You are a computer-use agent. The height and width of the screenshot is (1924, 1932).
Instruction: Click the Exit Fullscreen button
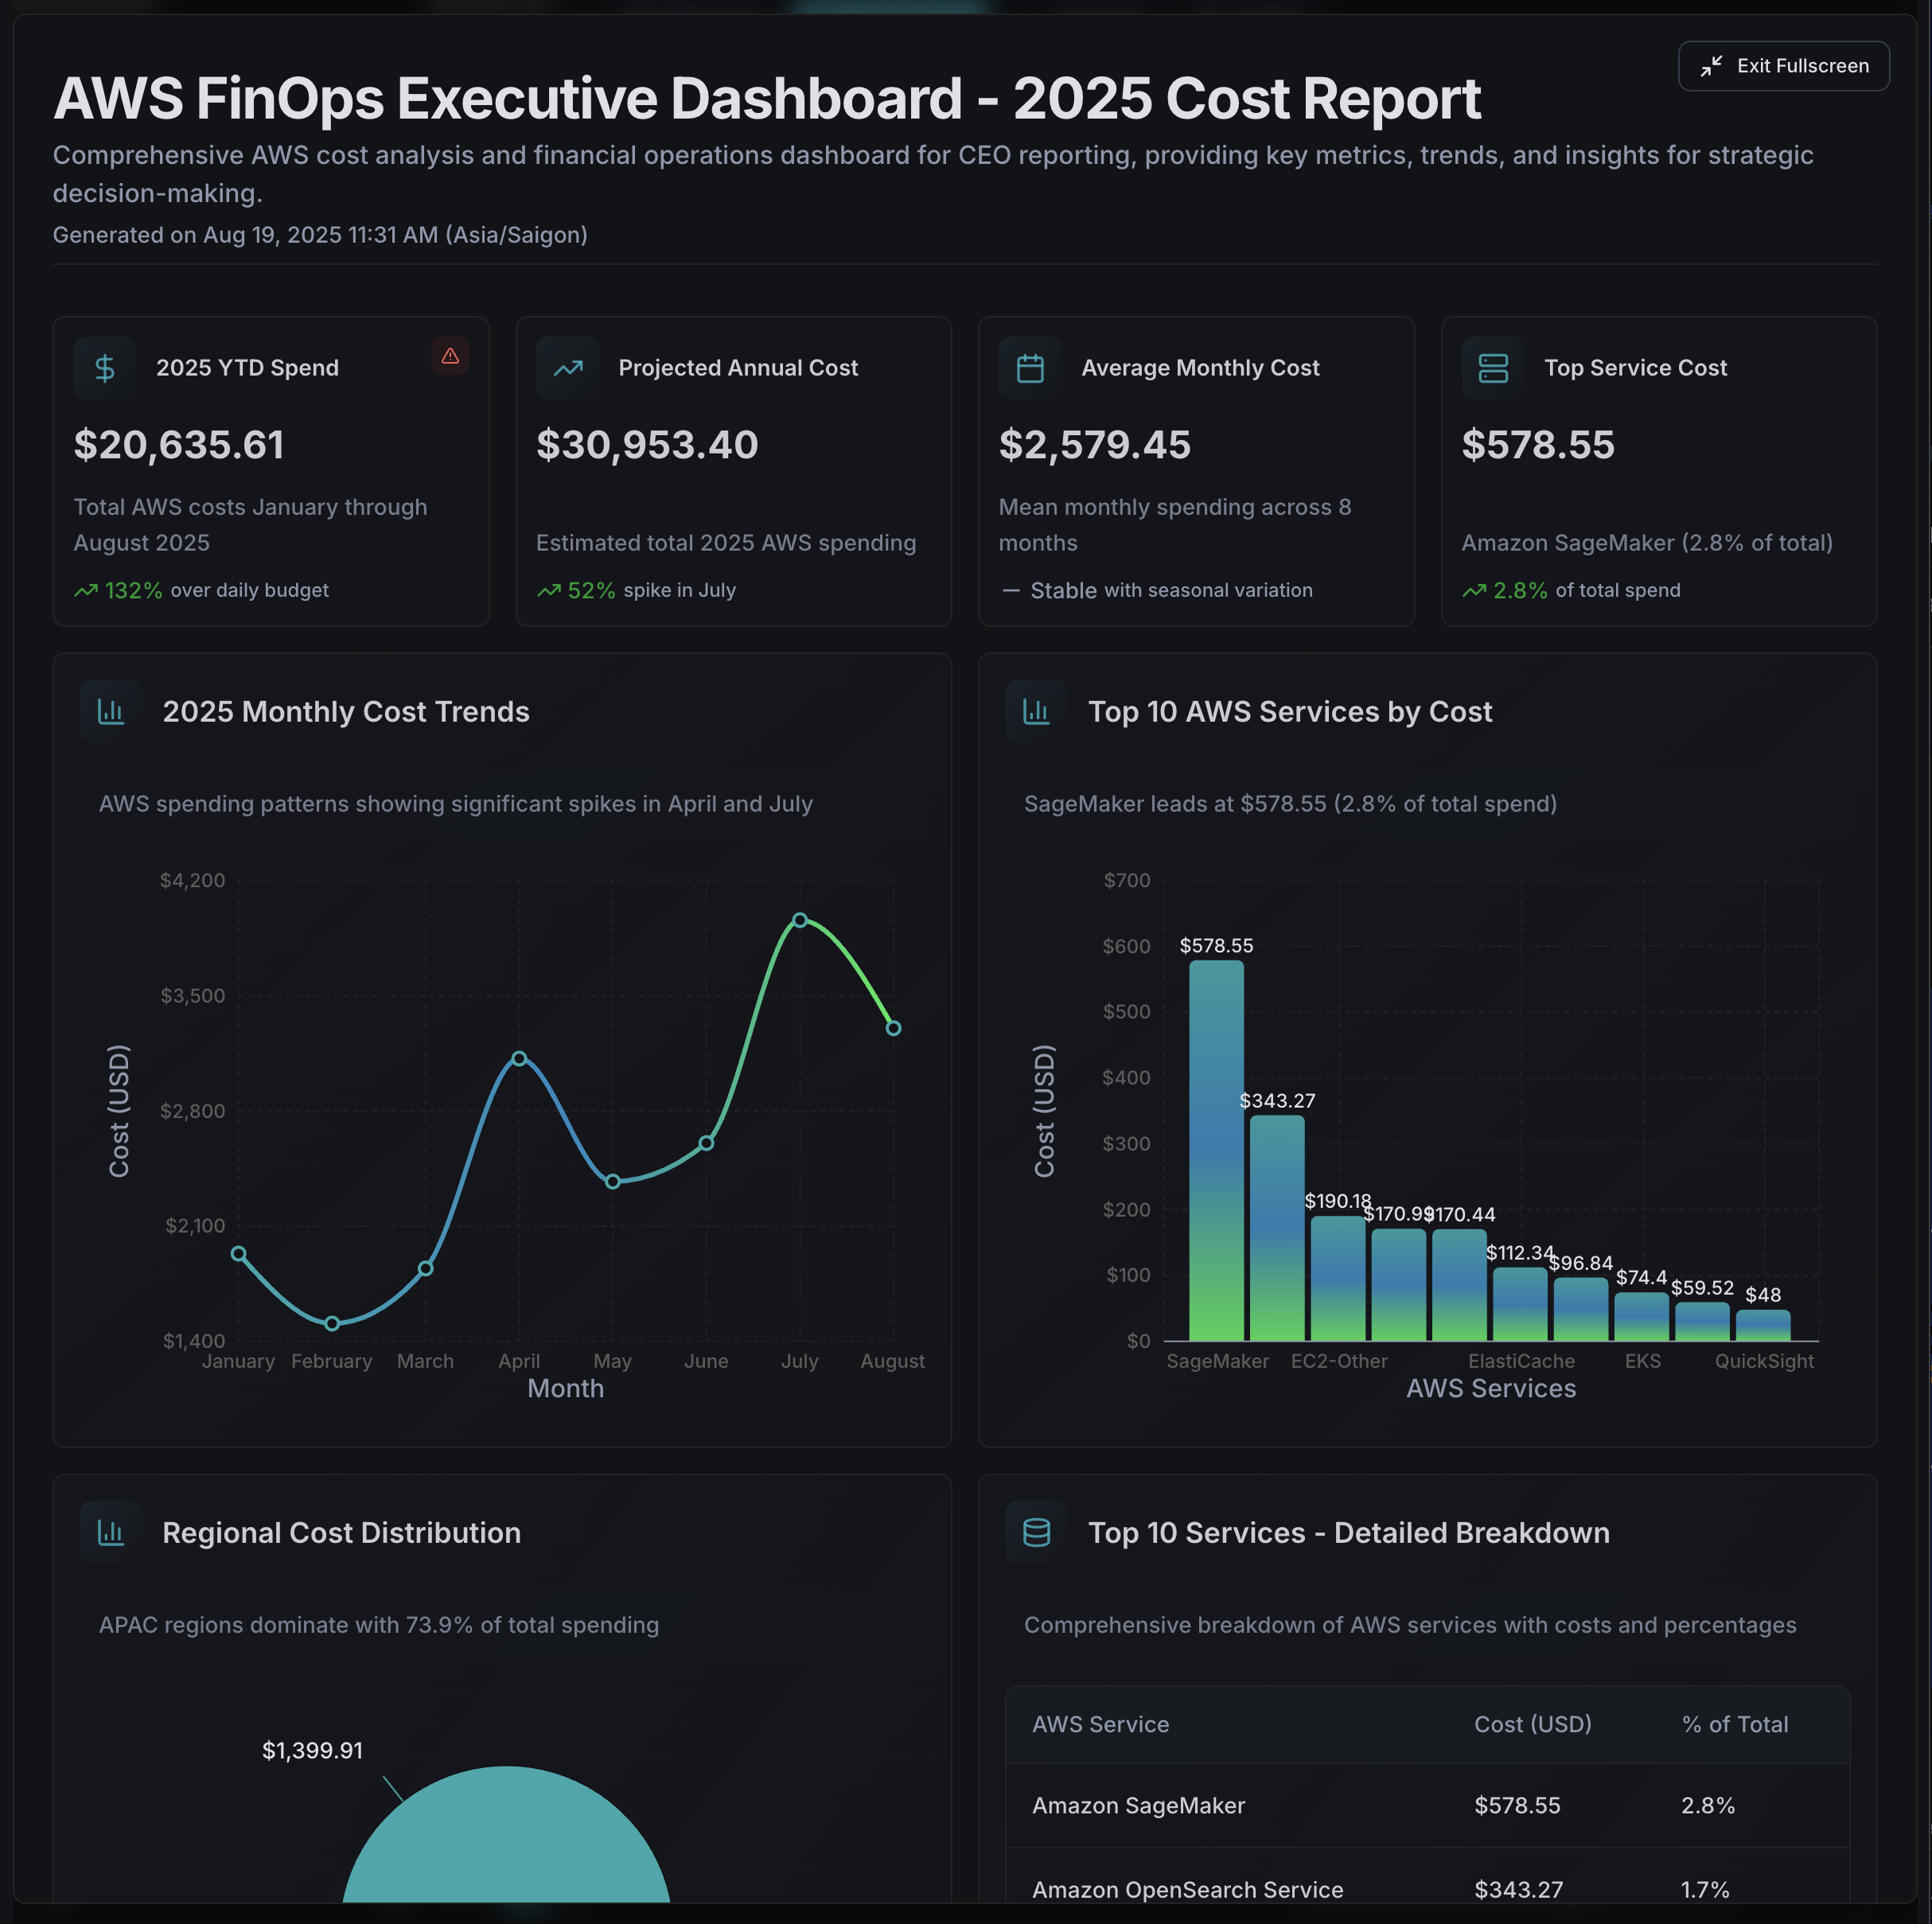pyautogui.click(x=1783, y=66)
